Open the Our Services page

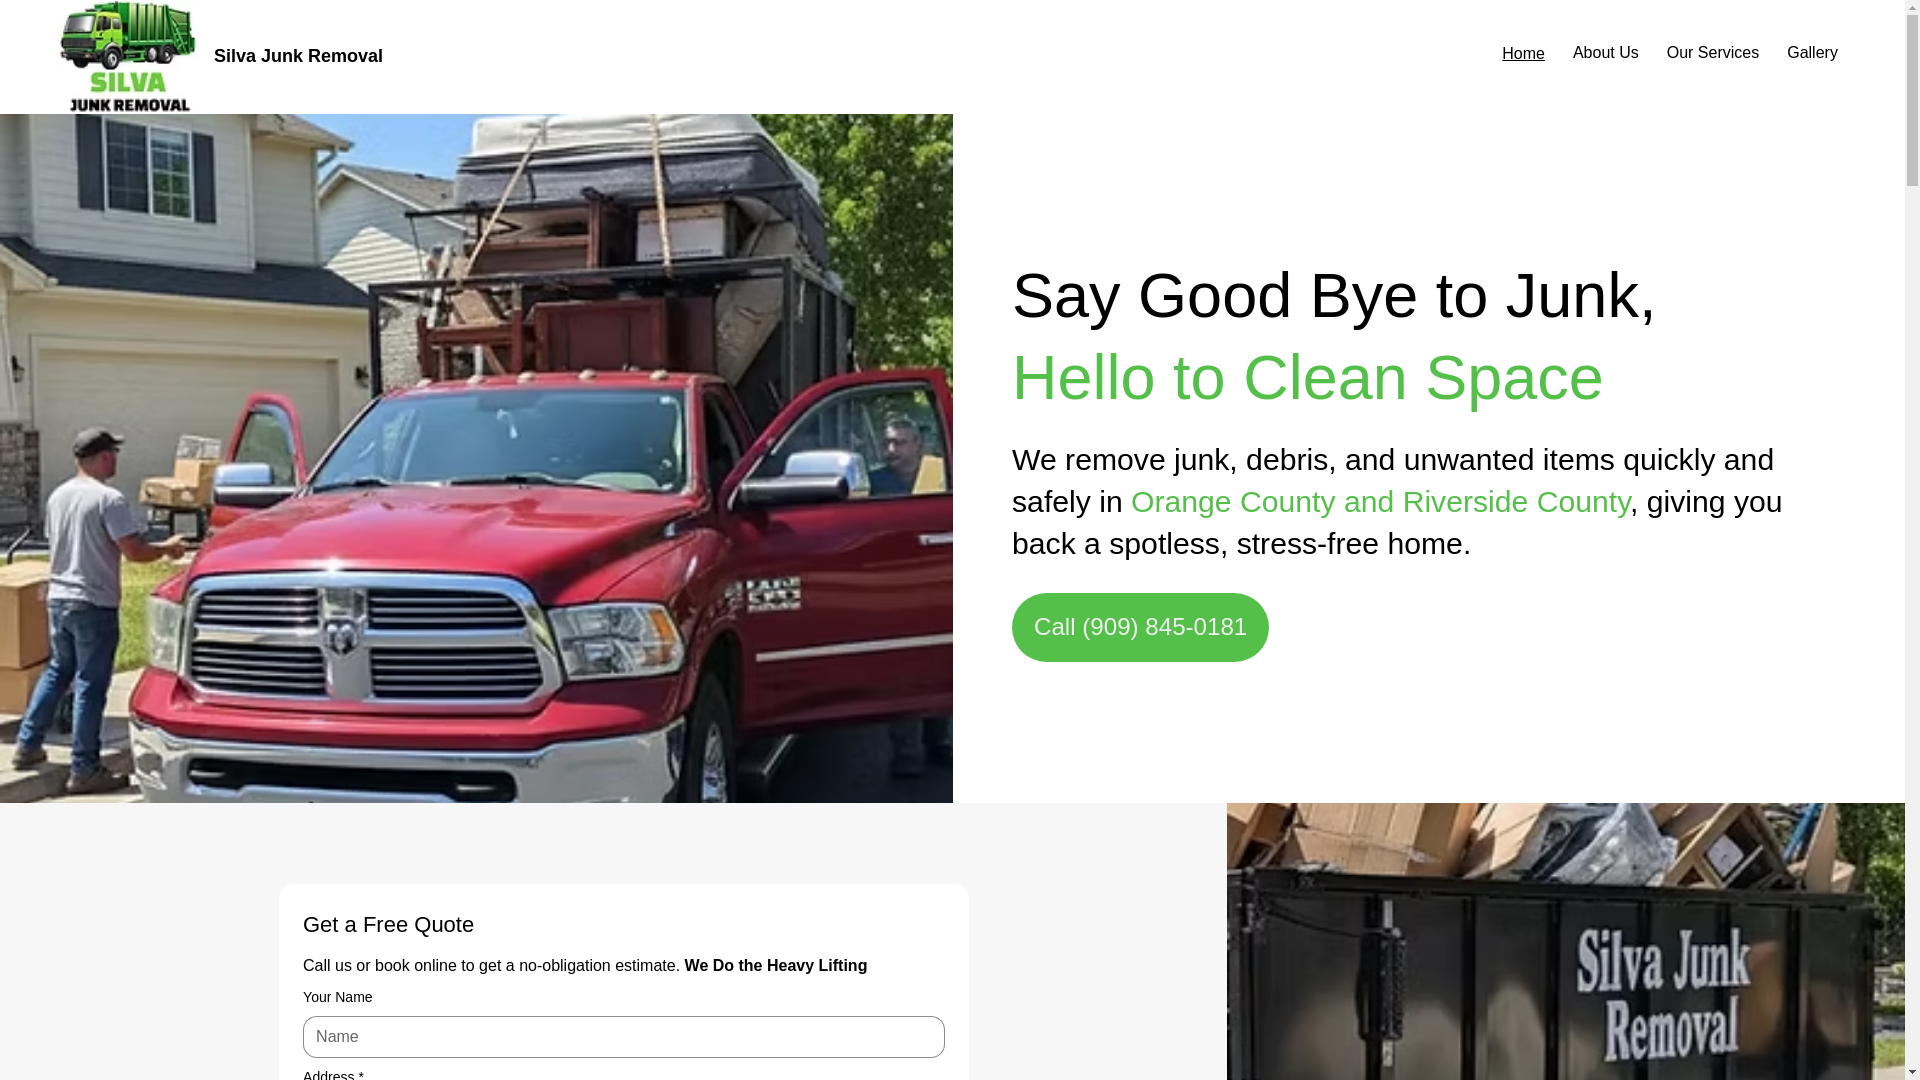tap(1712, 53)
